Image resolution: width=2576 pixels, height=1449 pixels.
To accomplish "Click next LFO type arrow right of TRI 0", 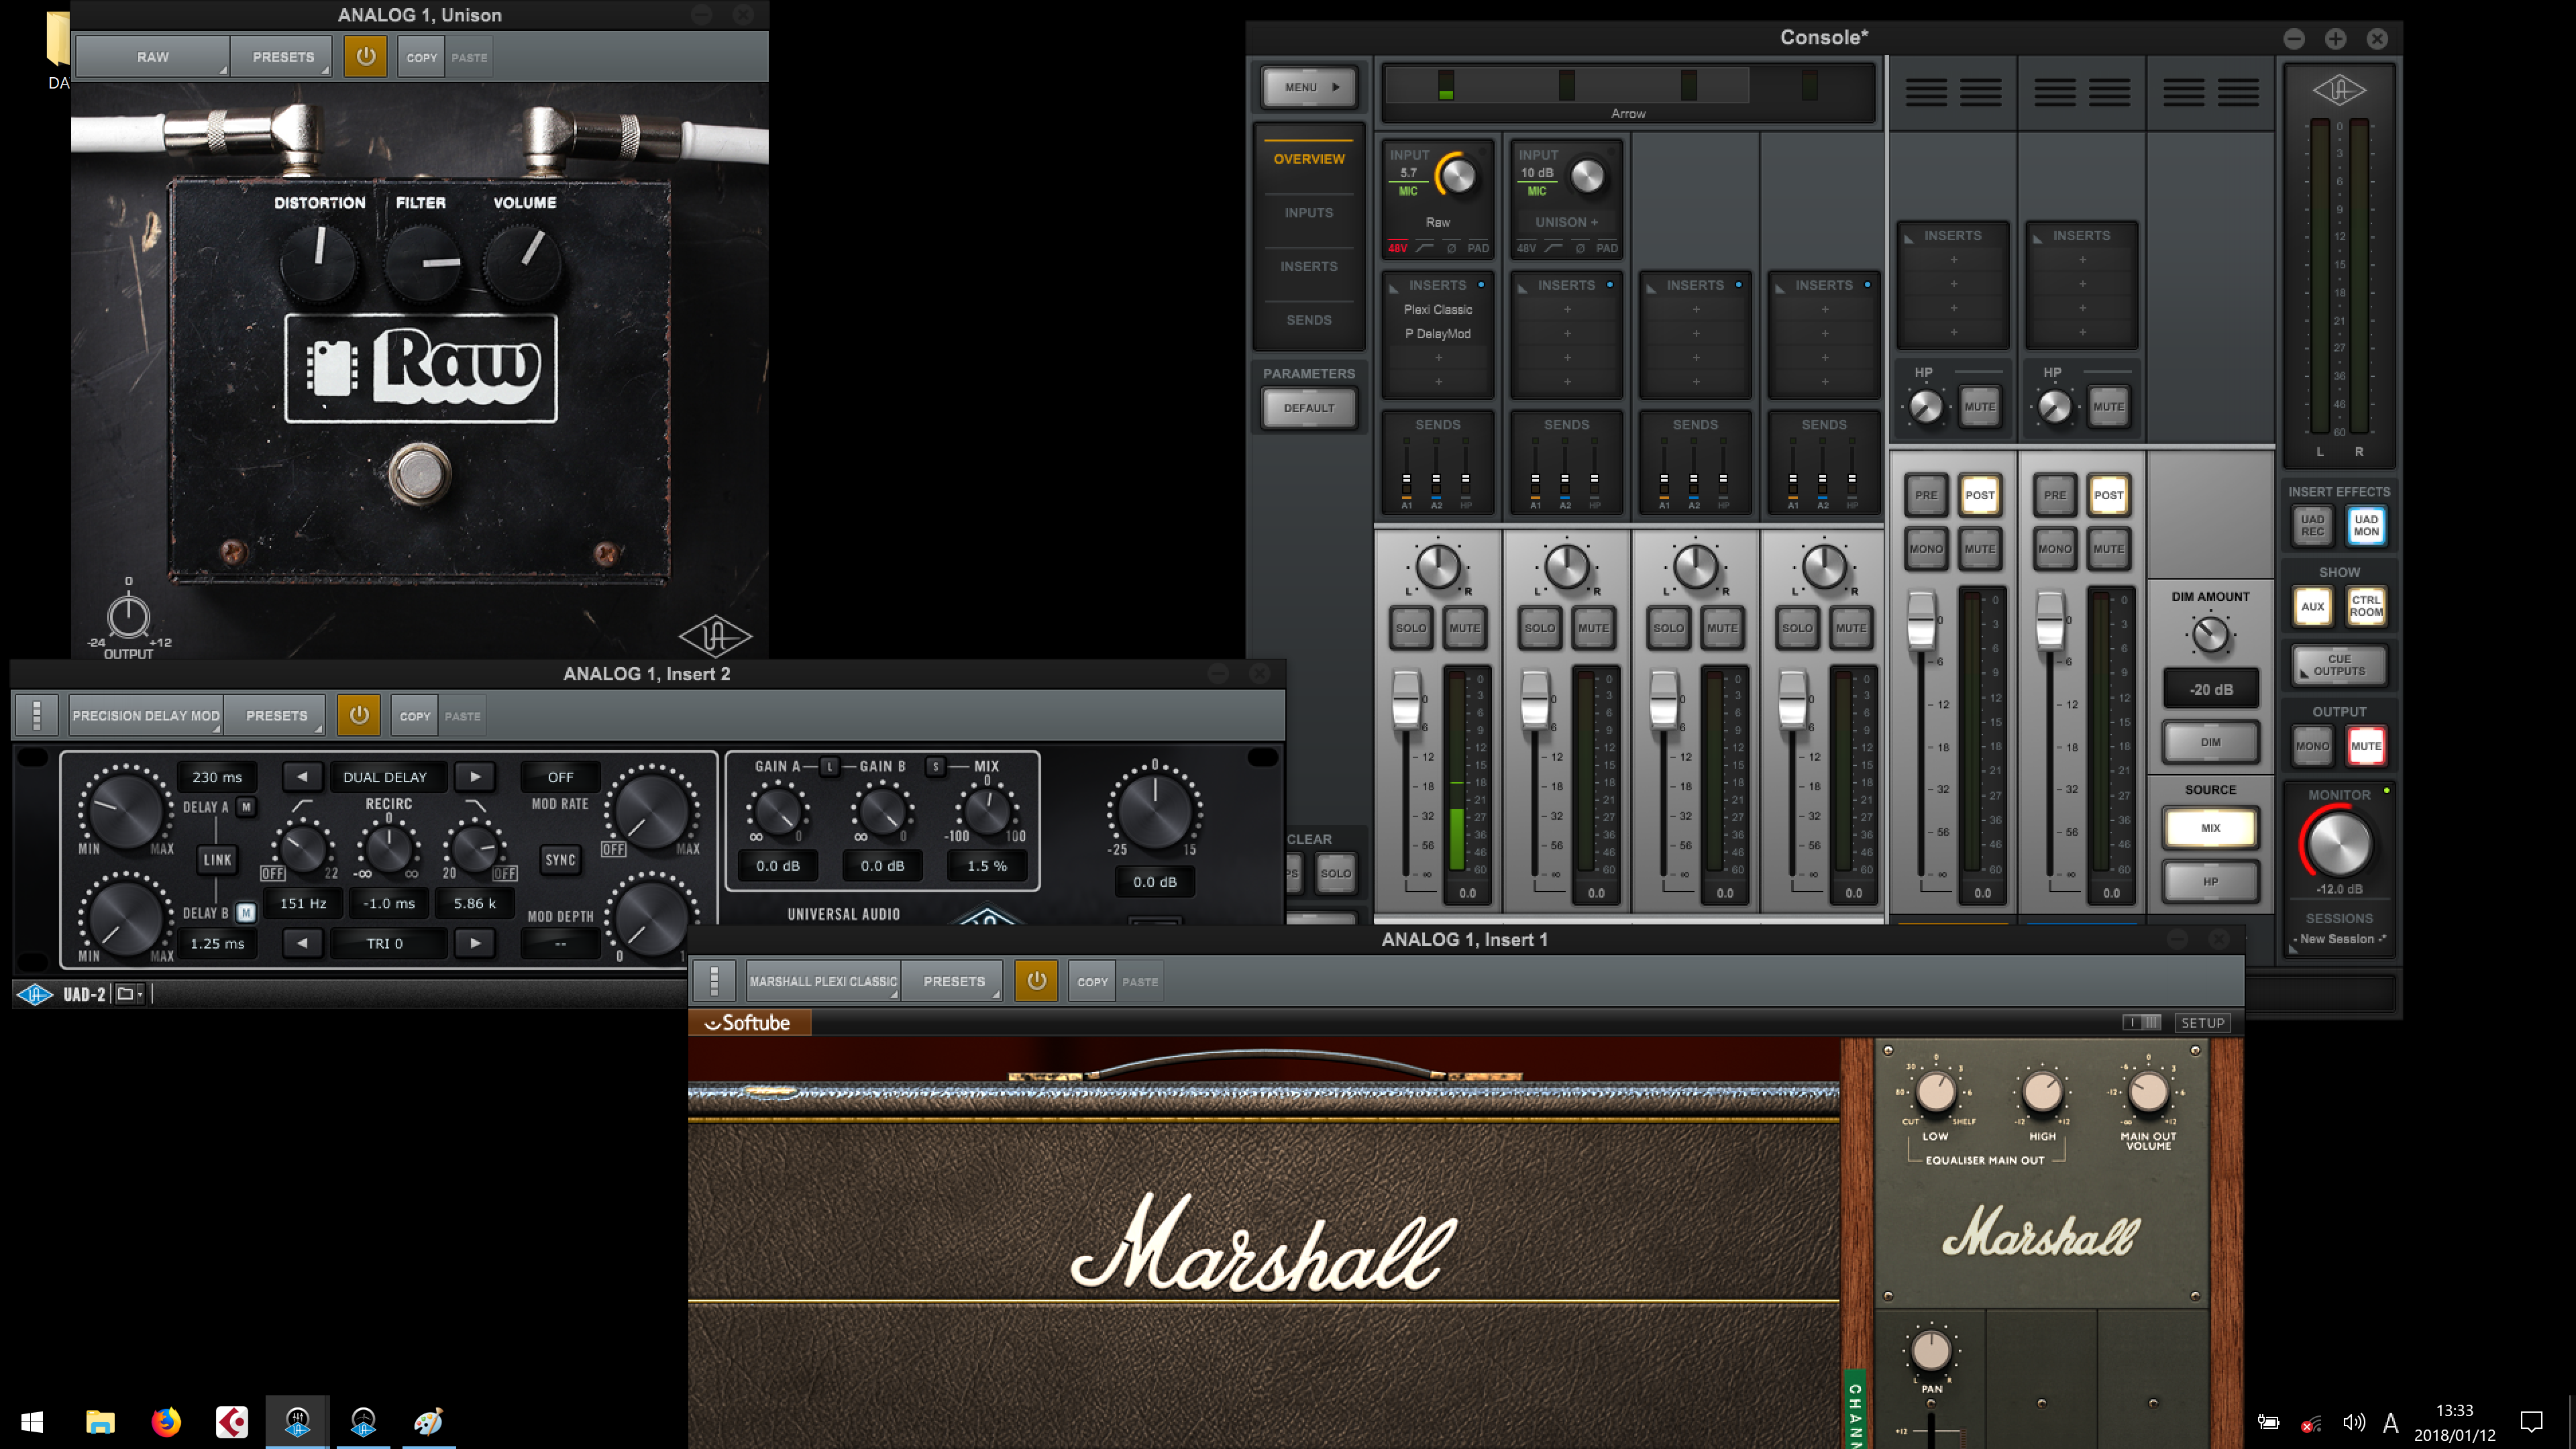I will click(x=475, y=943).
